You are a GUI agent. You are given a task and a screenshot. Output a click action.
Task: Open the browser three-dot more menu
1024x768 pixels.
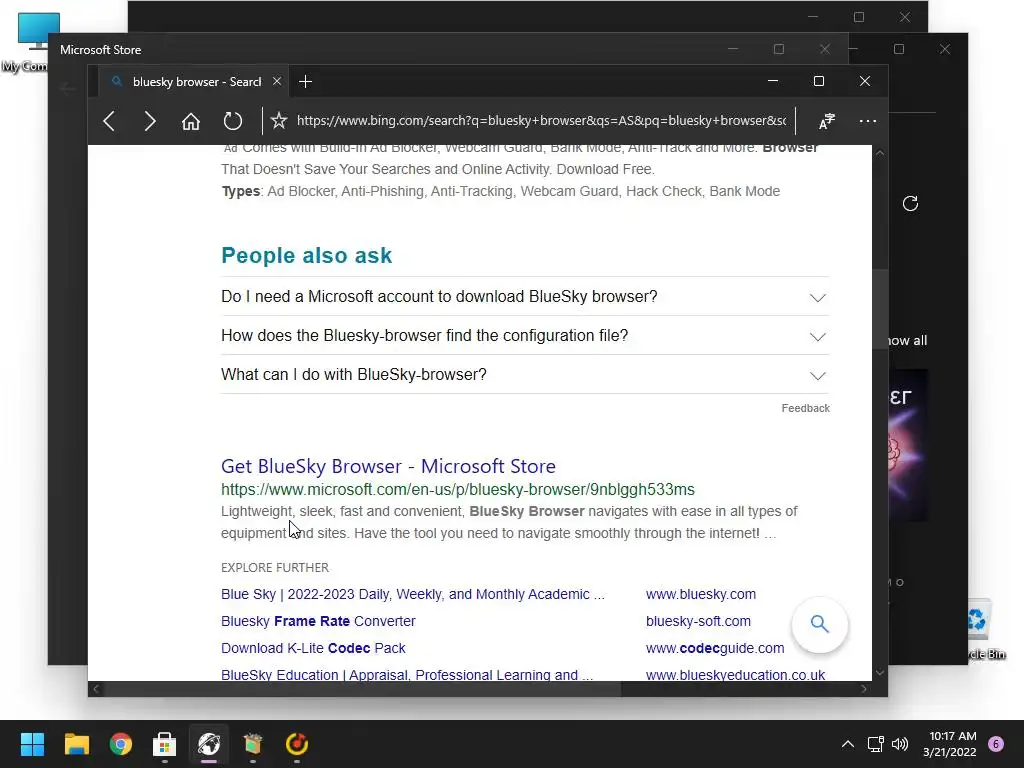click(x=867, y=121)
